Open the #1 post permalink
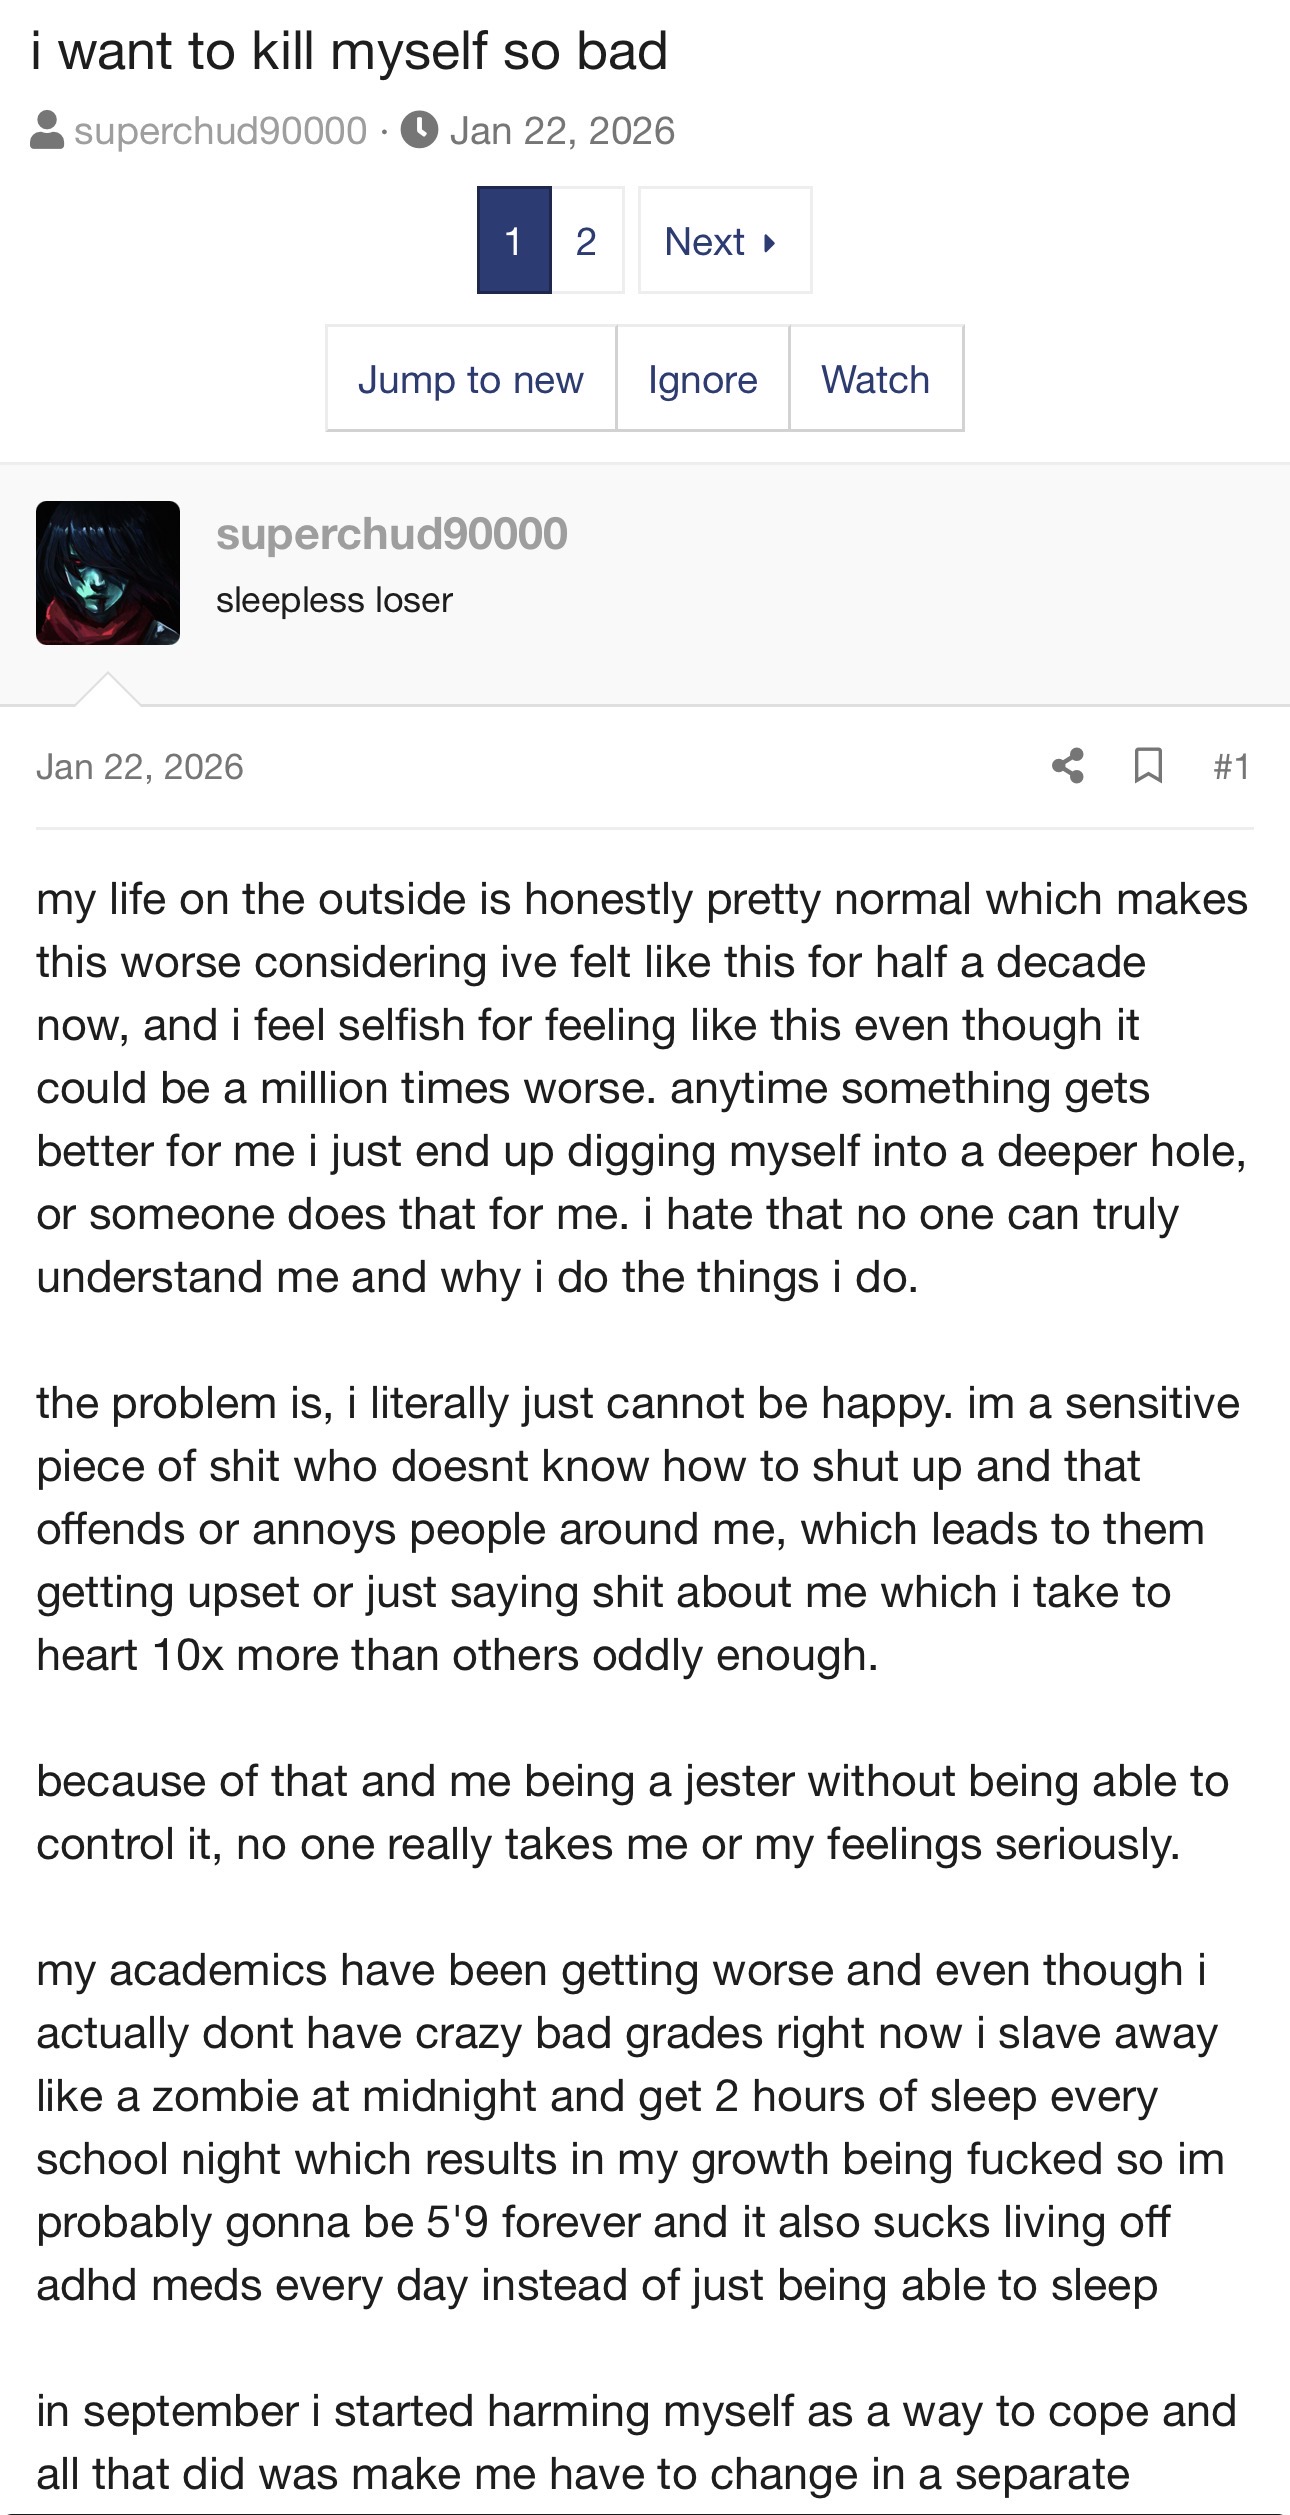This screenshot has width=1290, height=2515. point(1231,767)
